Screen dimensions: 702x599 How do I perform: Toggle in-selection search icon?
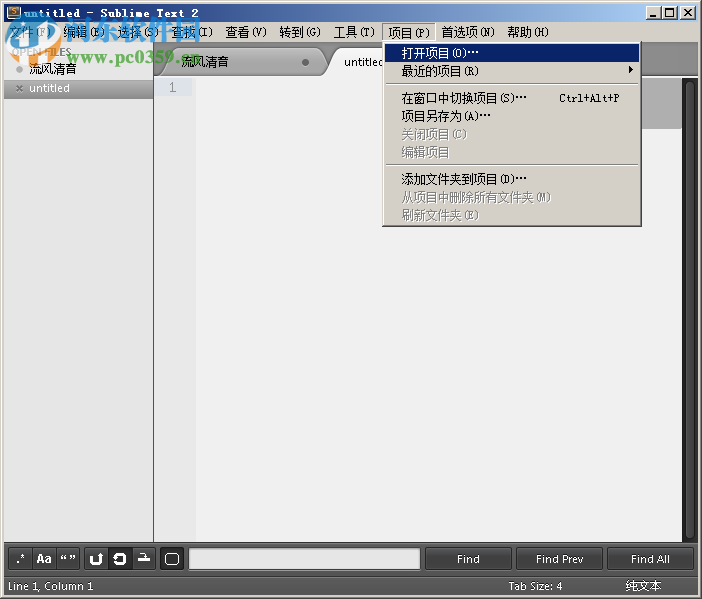point(144,559)
